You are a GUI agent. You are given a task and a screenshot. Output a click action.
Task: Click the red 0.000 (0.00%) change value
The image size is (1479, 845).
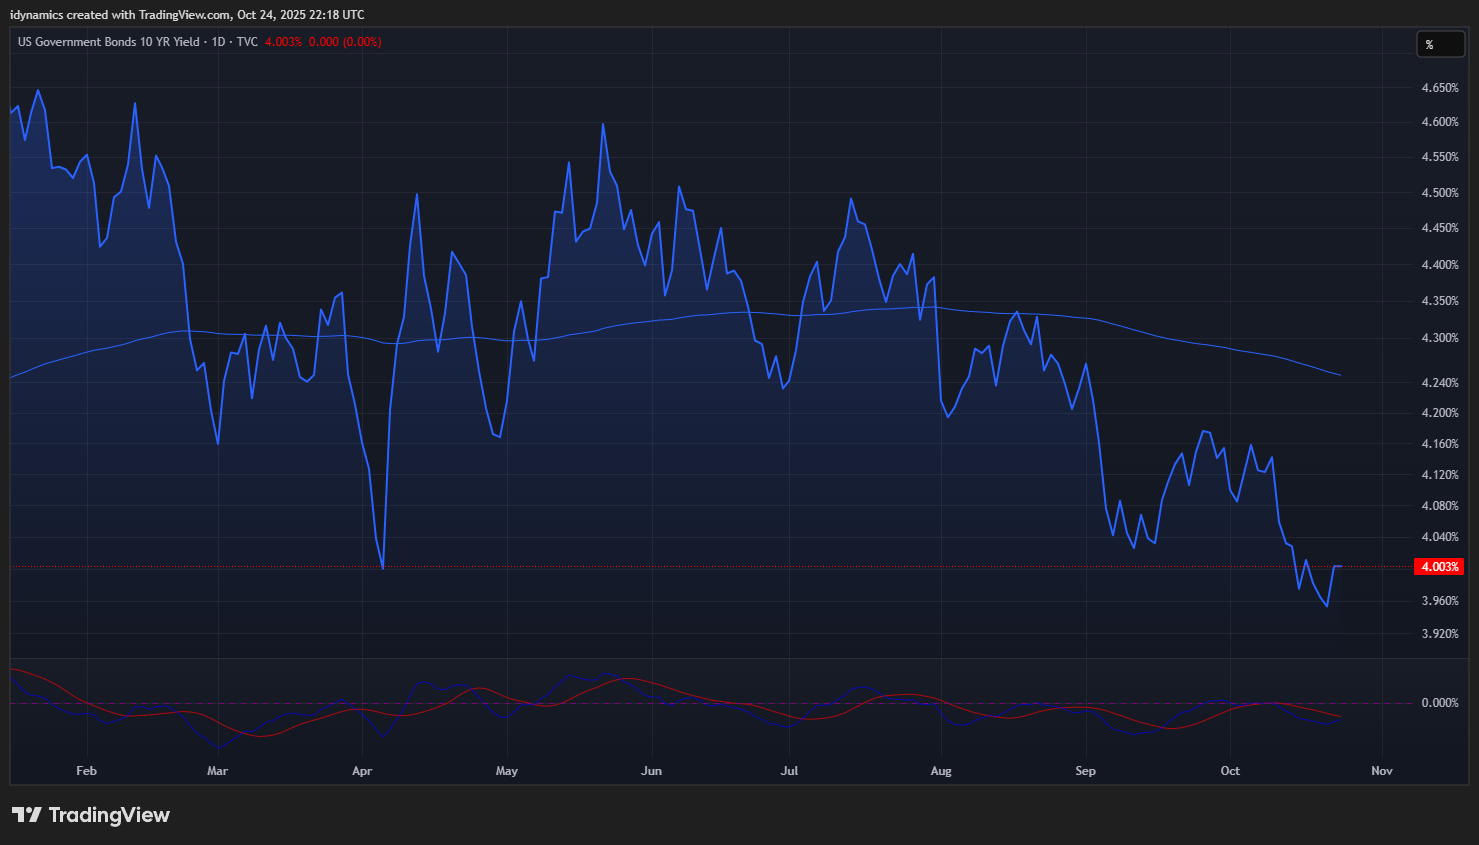pos(344,42)
